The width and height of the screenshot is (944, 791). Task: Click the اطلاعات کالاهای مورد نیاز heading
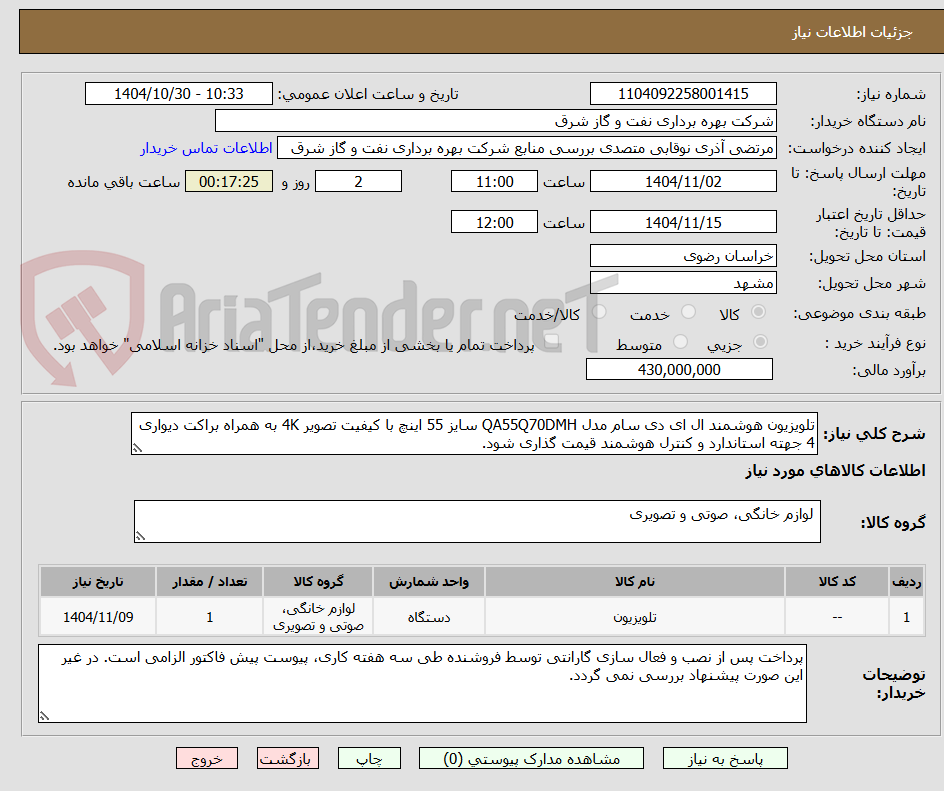[x=835, y=471]
